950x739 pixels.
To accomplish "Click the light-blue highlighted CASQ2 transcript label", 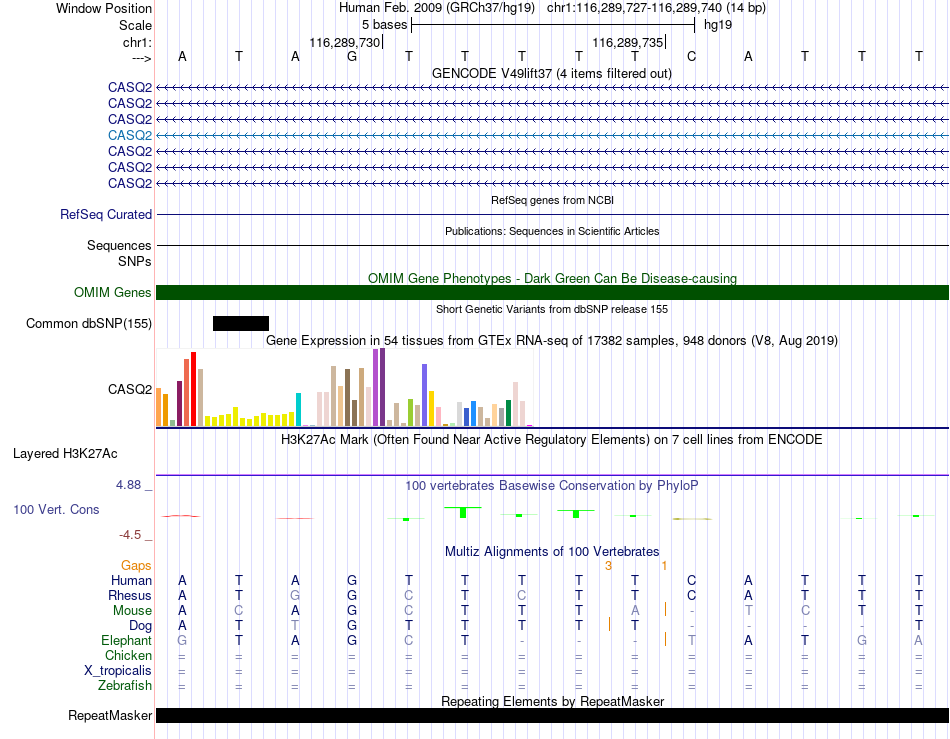I will [130, 135].
